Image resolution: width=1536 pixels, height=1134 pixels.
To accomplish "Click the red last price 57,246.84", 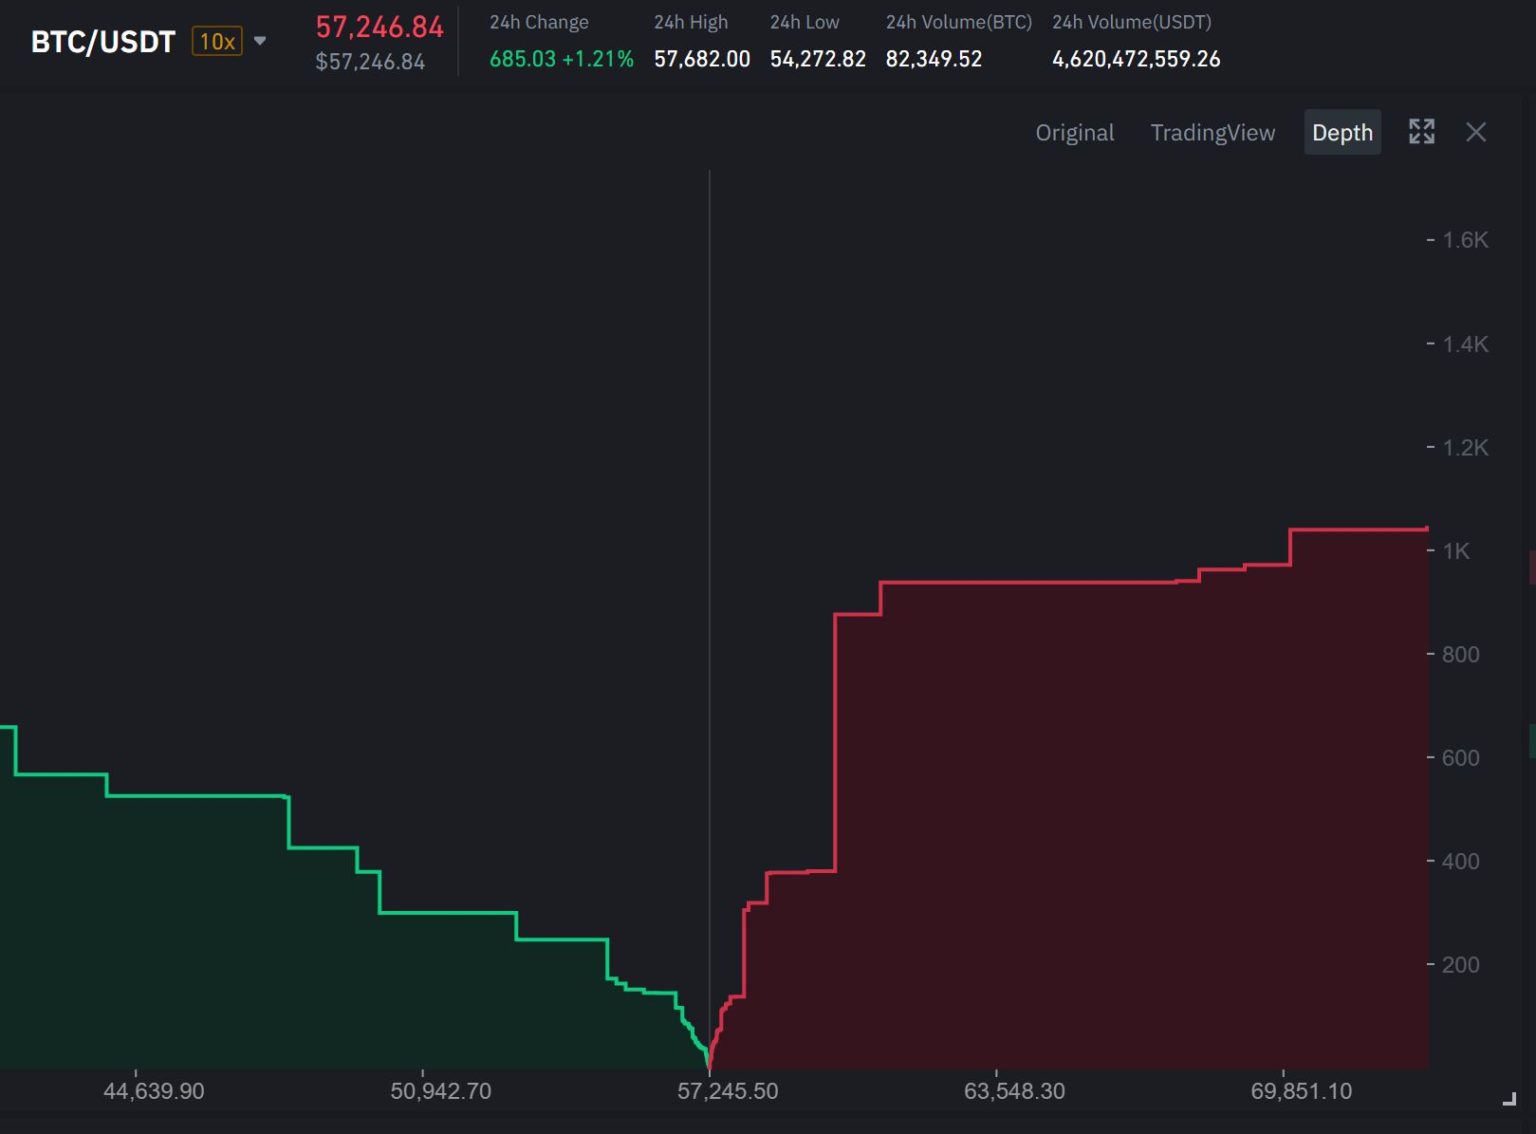I will point(379,27).
